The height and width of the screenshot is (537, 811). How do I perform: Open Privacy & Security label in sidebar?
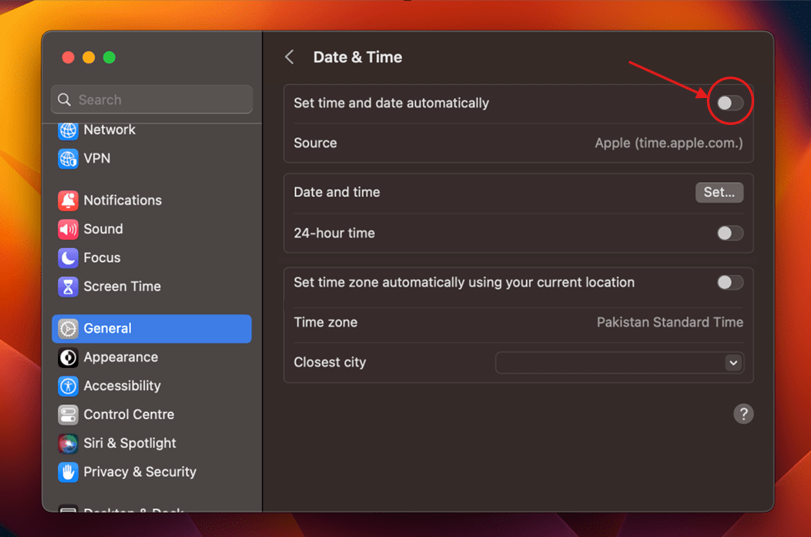click(x=140, y=472)
